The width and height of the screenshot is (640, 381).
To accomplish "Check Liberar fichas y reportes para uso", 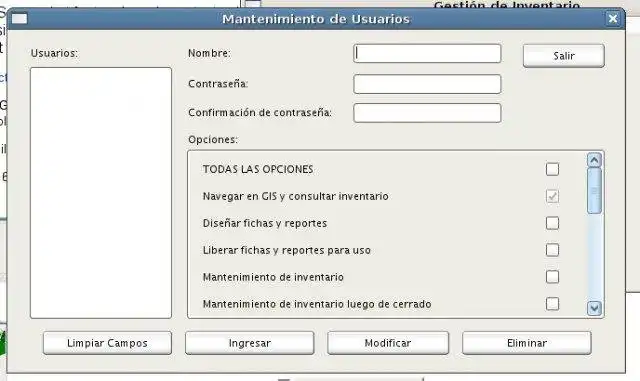I will (x=552, y=250).
